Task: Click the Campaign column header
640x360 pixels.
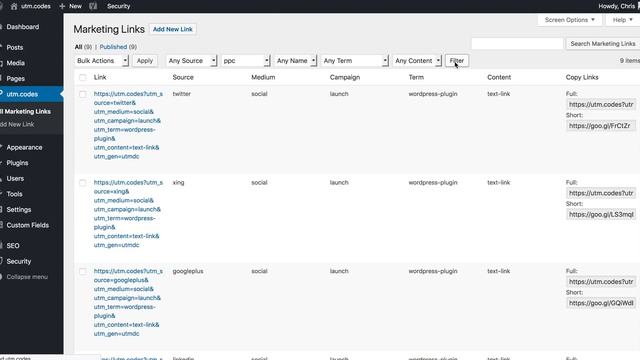Action: pyautogui.click(x=345, y=77)
